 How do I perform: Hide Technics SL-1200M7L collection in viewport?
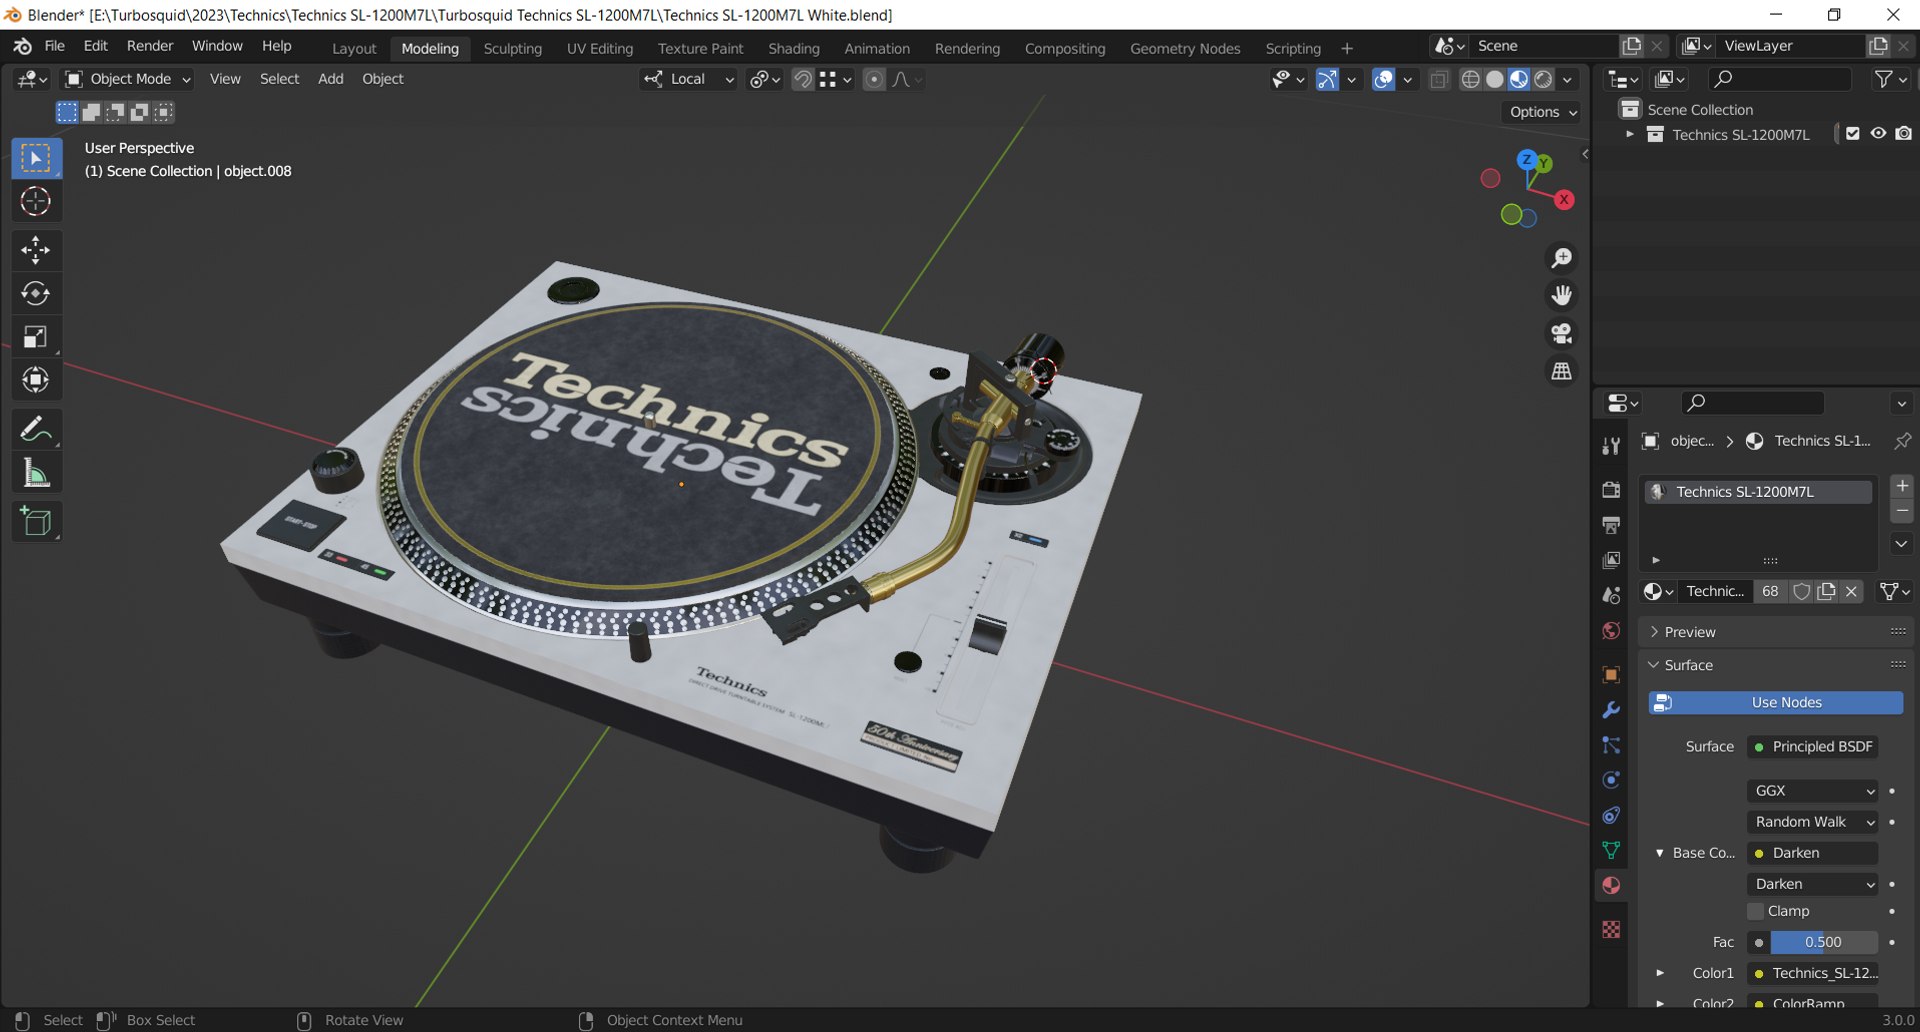tap(1879, 134)
